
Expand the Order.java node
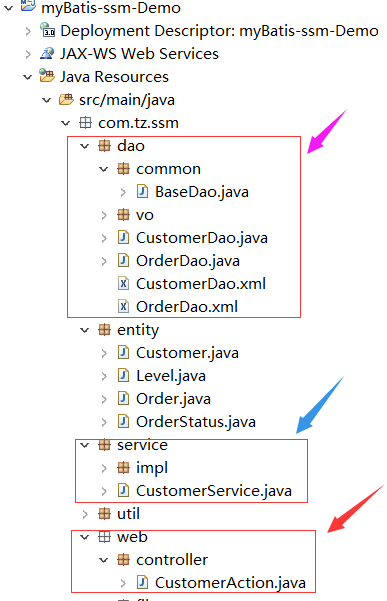tap(104, 399)
